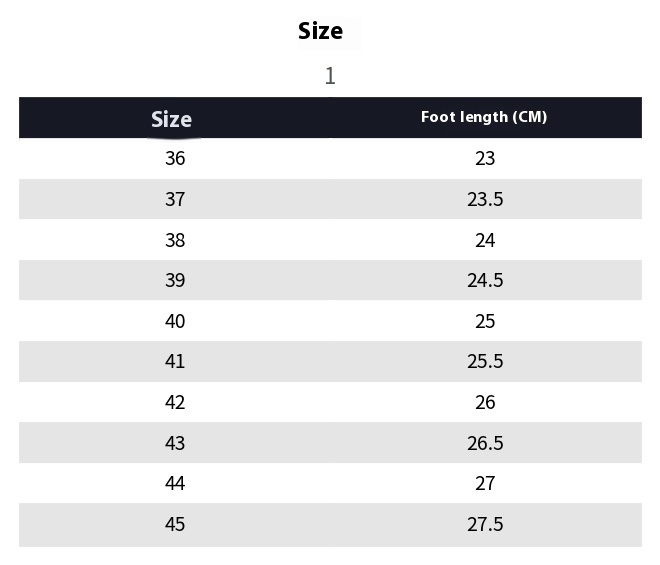Click the 25.5 foot length cell
This screenshot has height=565, width=660.
click(485, 361)
